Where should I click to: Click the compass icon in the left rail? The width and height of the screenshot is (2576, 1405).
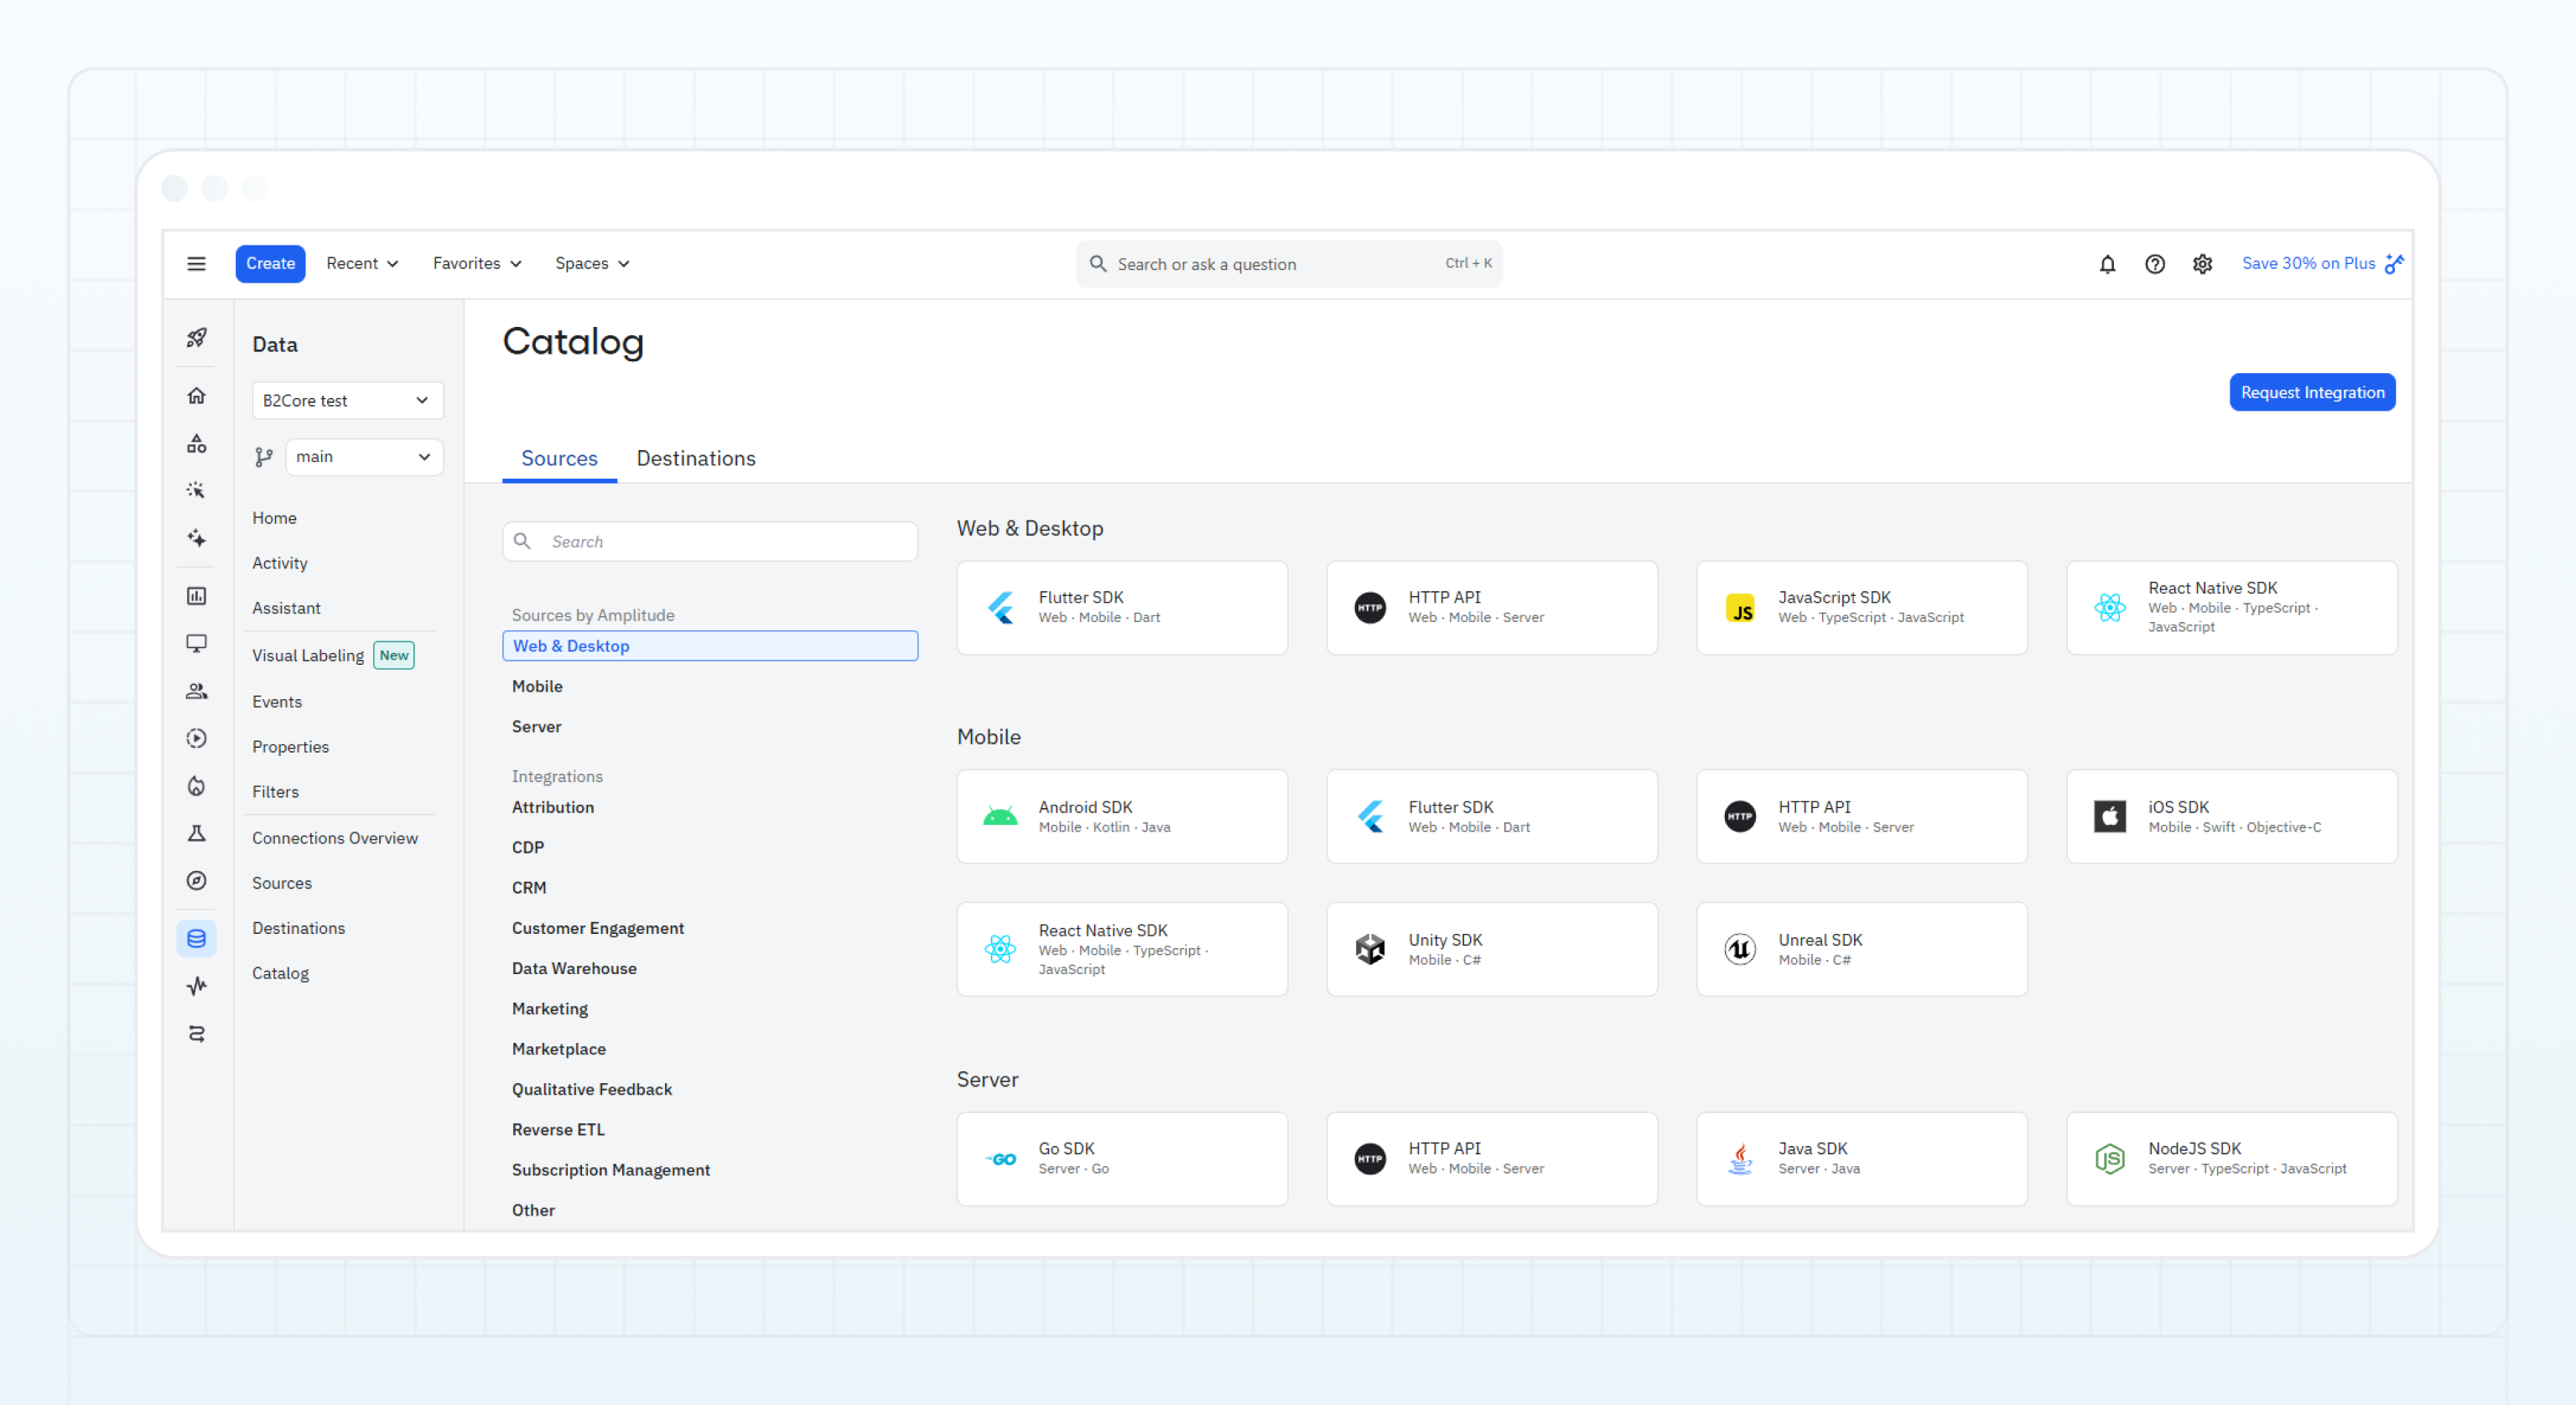[x=197, y=881]
